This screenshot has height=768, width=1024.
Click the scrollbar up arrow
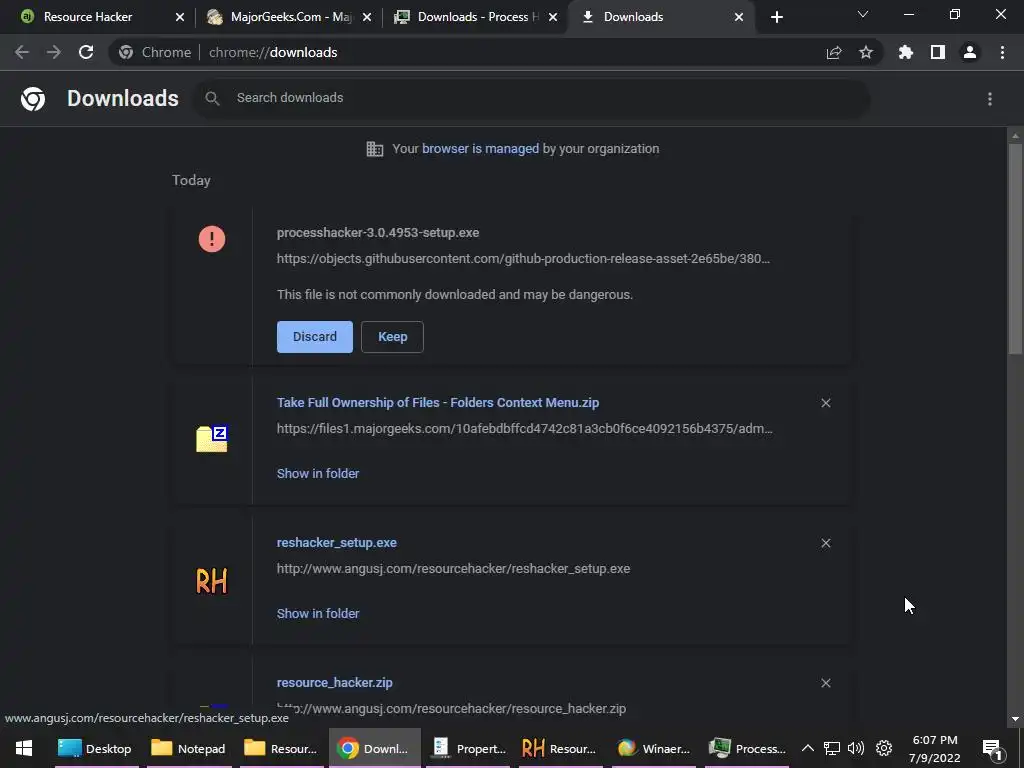pyautogui.click(x=1015, y=136)
